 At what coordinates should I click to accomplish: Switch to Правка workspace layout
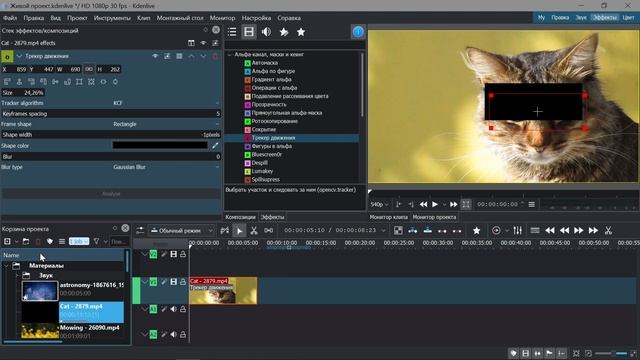[560, 18]
